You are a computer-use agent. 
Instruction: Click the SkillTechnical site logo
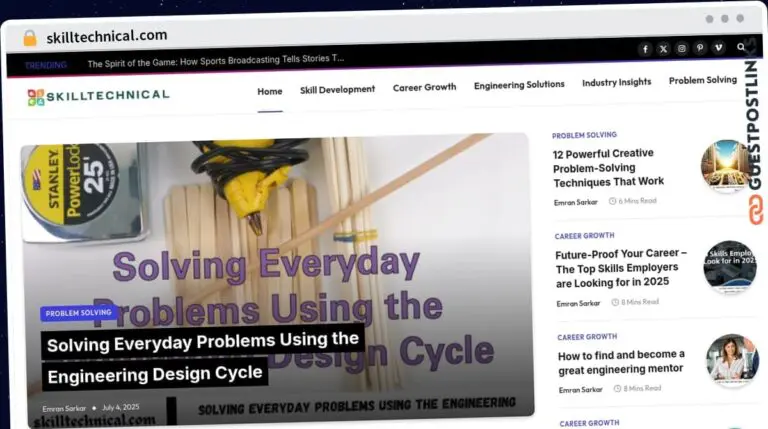click(x=98, y=95)
